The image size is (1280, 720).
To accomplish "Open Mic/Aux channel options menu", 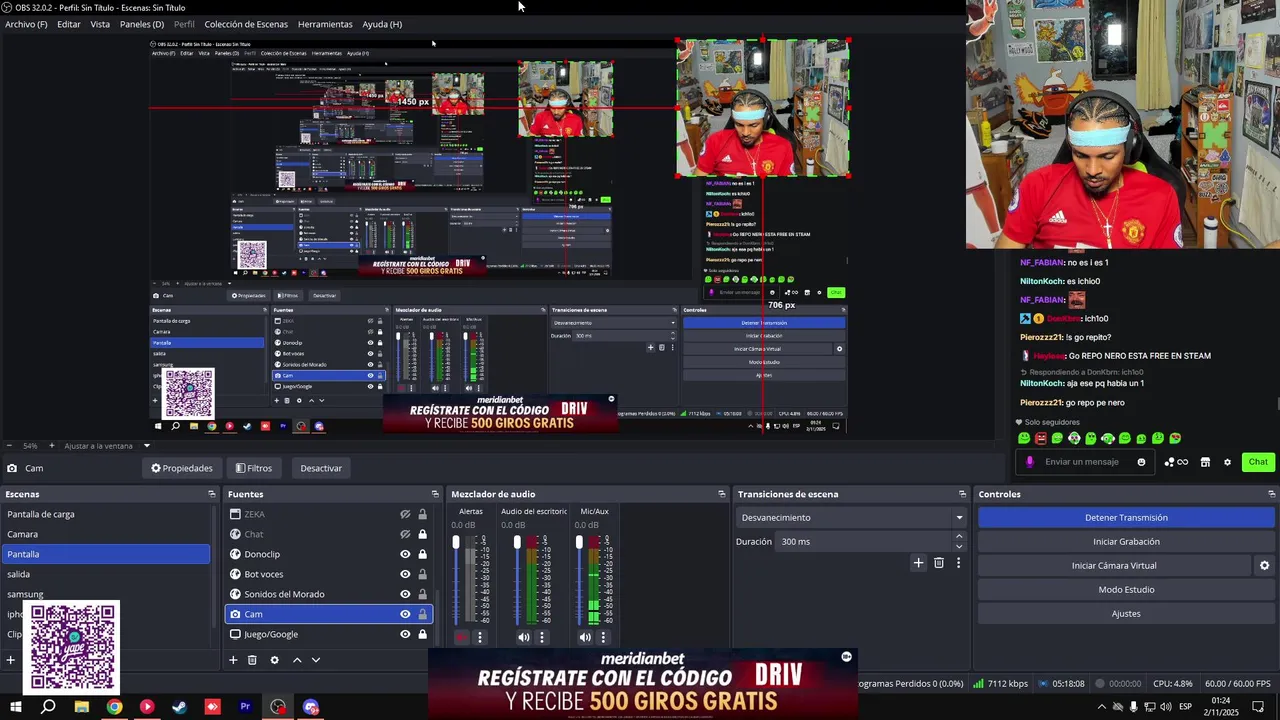I will 603,637.
